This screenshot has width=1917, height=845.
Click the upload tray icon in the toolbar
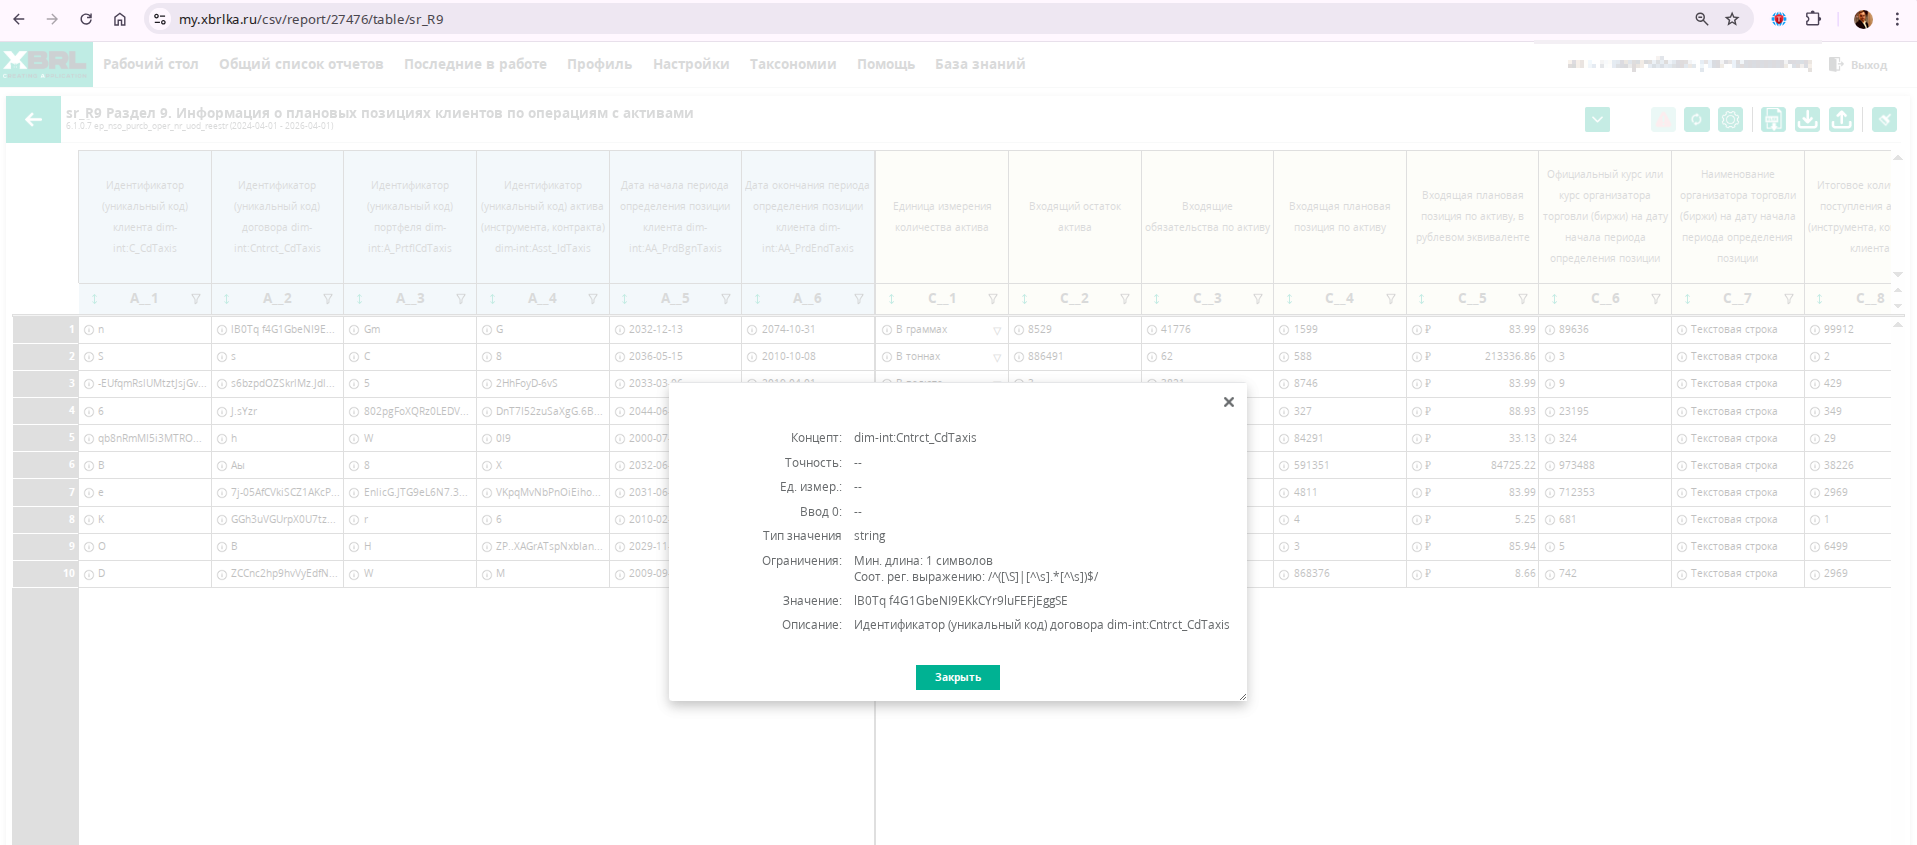point(1841,120)
